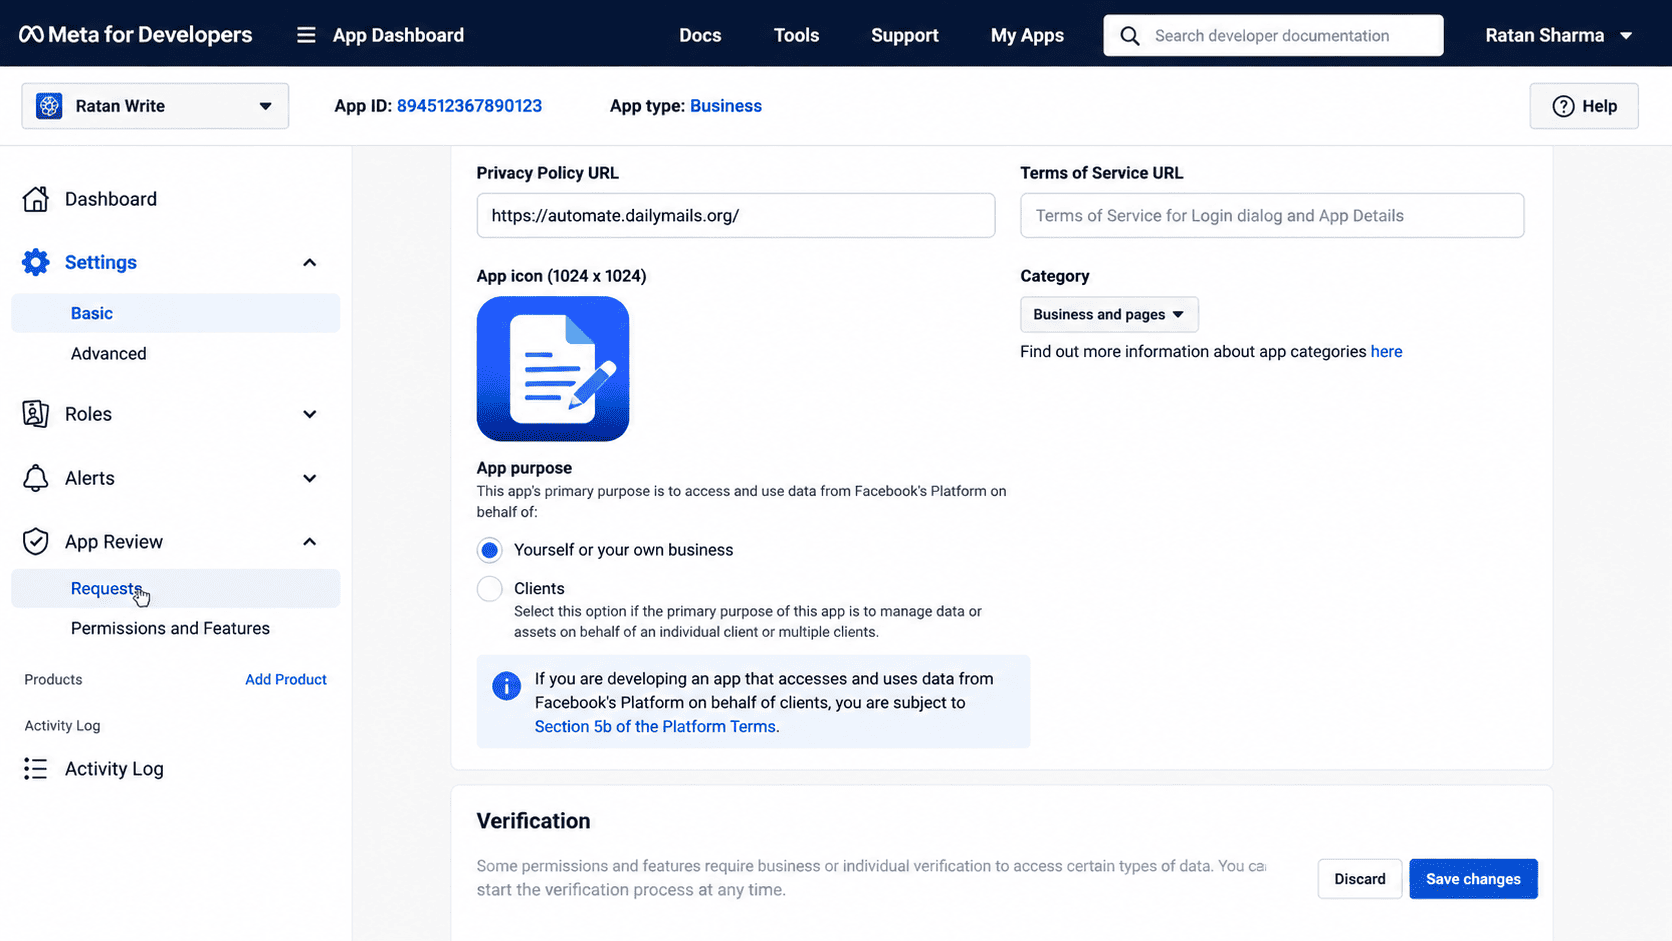This screenshot has height=941, width=1672.
Task: Click the Help question mark icon
Action: (1563, 106)
